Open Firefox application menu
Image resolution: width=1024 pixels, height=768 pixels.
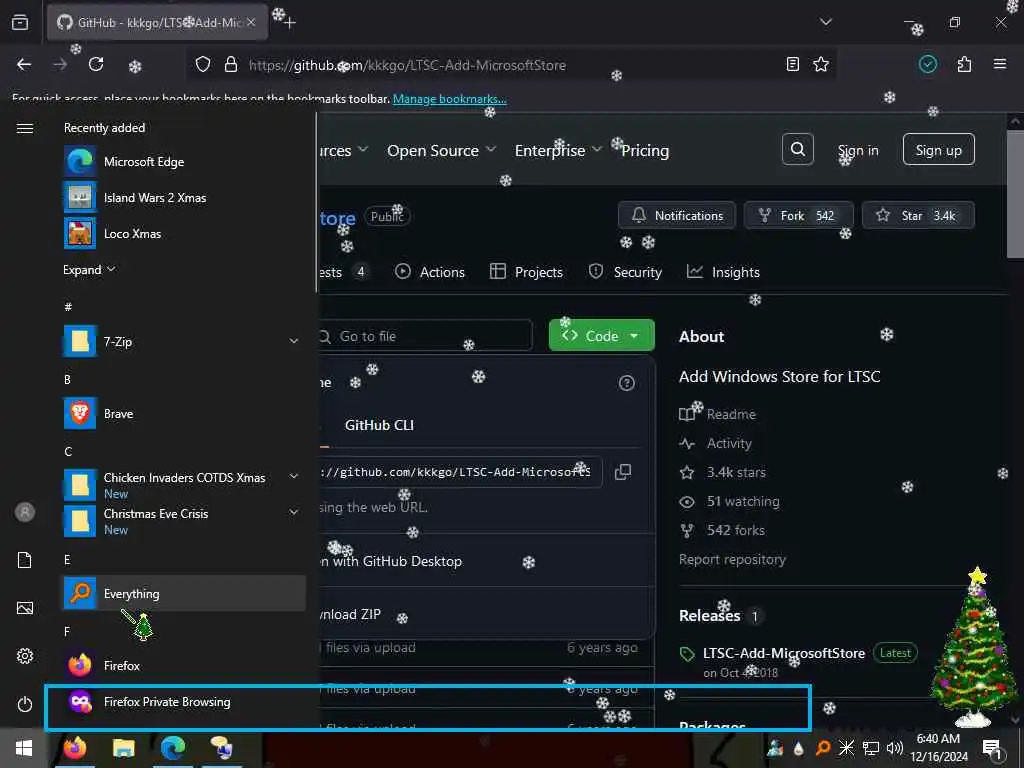coord(999,64)
